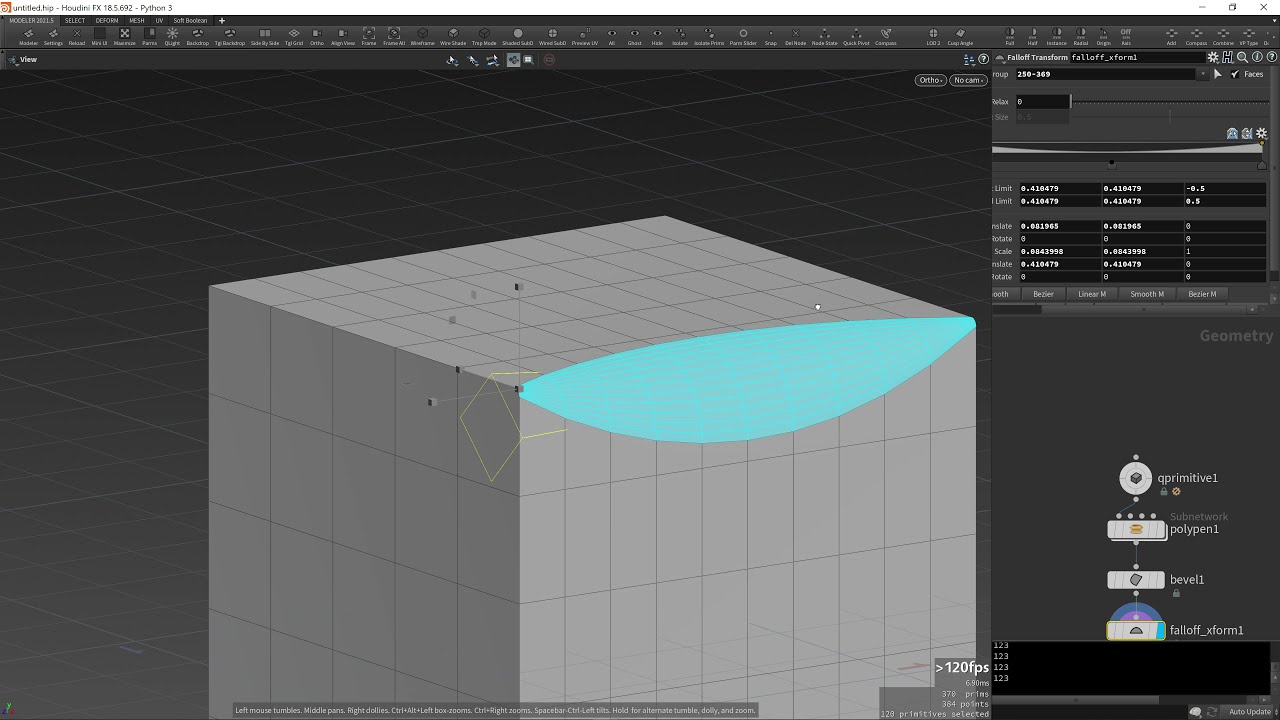Open the No cam camera dropdown
The height and width of the screenshot is (720, 1280).
[x=967, y=80]
